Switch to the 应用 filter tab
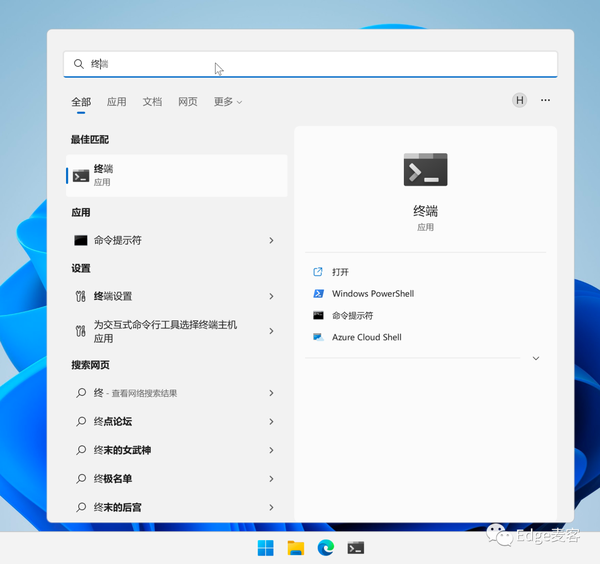The height and width of the screenshot is (564, 600). coord(117,102)
